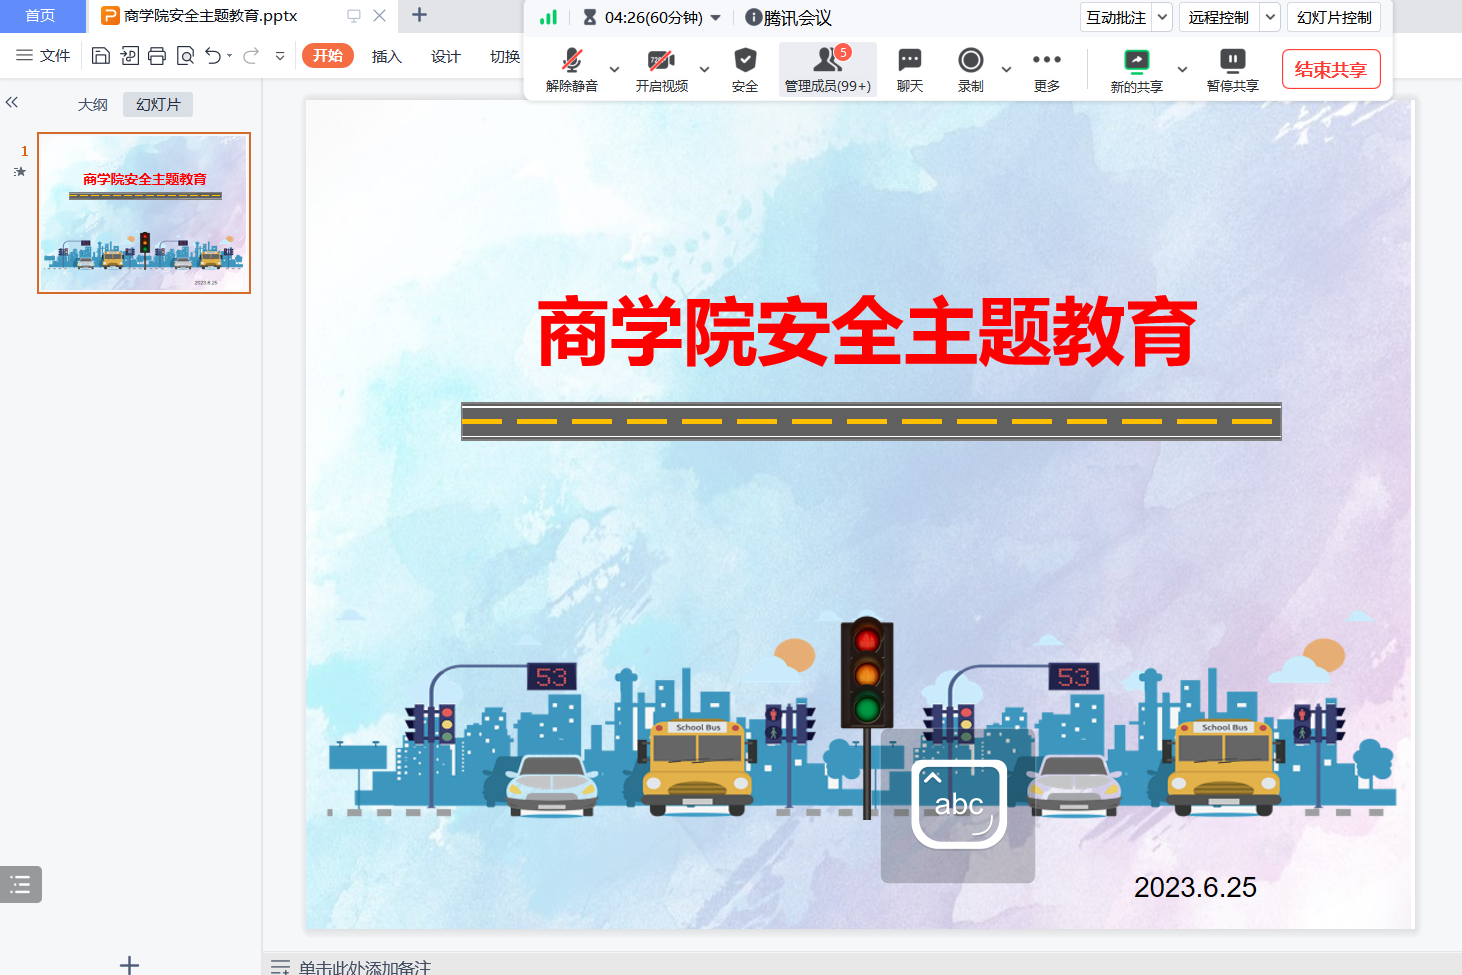1462x975 pixels.
Task: Click the 幻灯片控制 button
Action: pyautogui.click(x=1333, y=17)
